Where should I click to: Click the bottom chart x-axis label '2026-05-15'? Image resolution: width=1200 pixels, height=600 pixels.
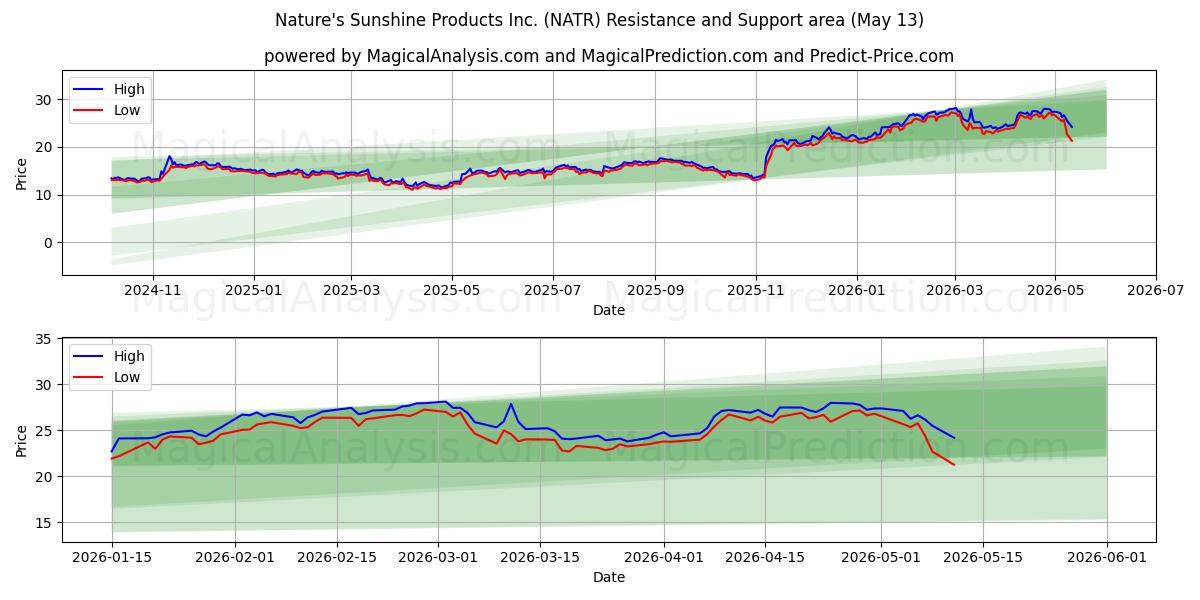coord(983,557)
